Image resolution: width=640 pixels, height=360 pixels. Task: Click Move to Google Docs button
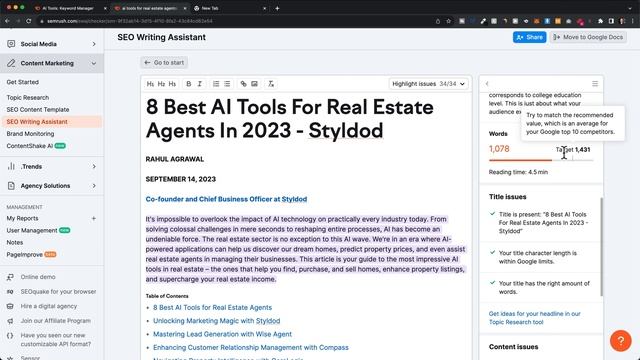tap(588, 37)
